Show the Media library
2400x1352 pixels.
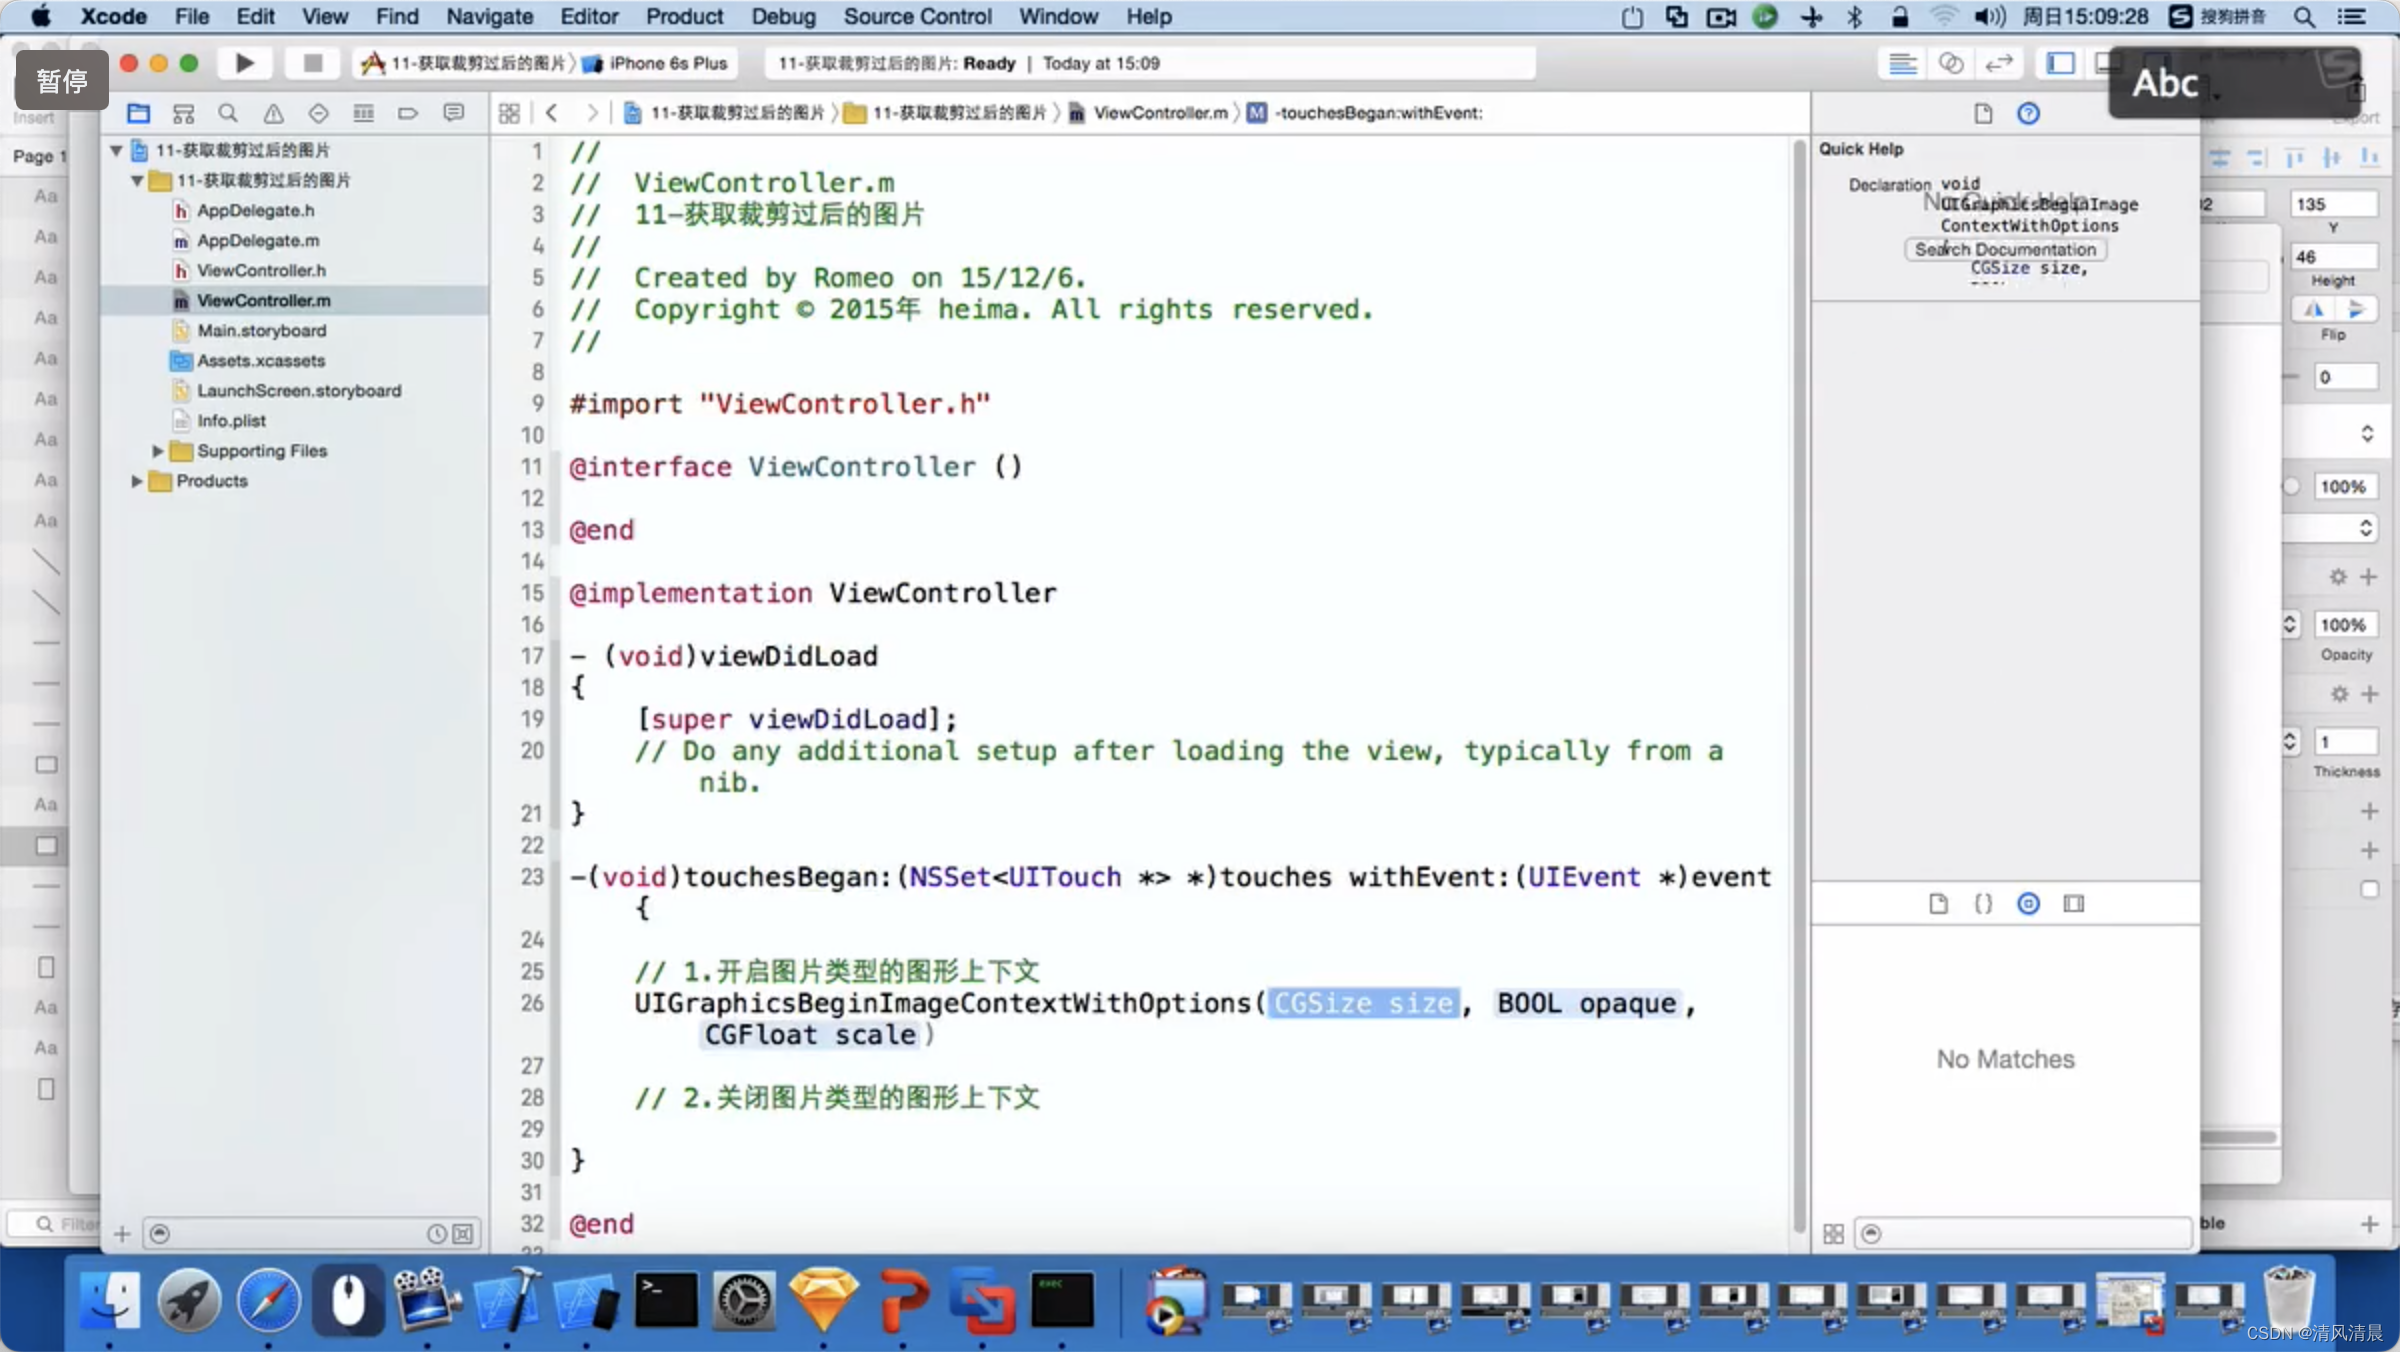(x=2074, y=904)
